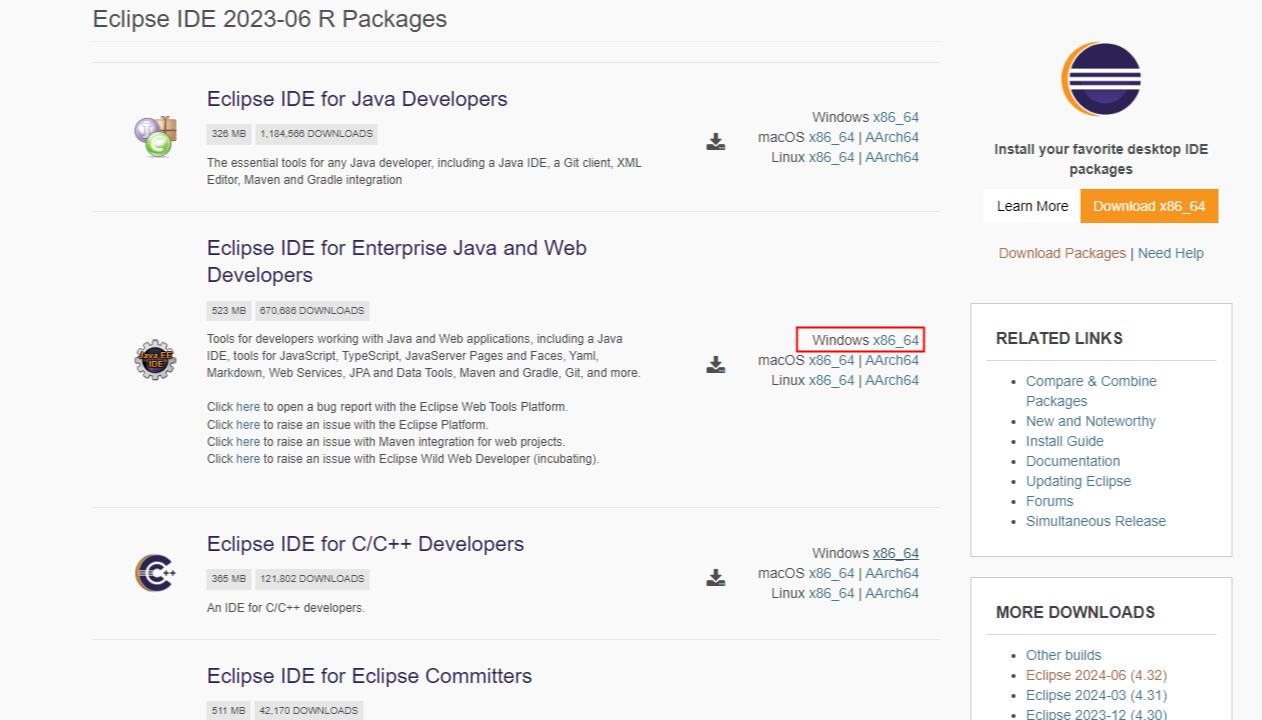1262x720 pixels.
Task: Open Eclipse IDE for Java Developers title link
Action: pyautogui.click(x=357, y=99)
